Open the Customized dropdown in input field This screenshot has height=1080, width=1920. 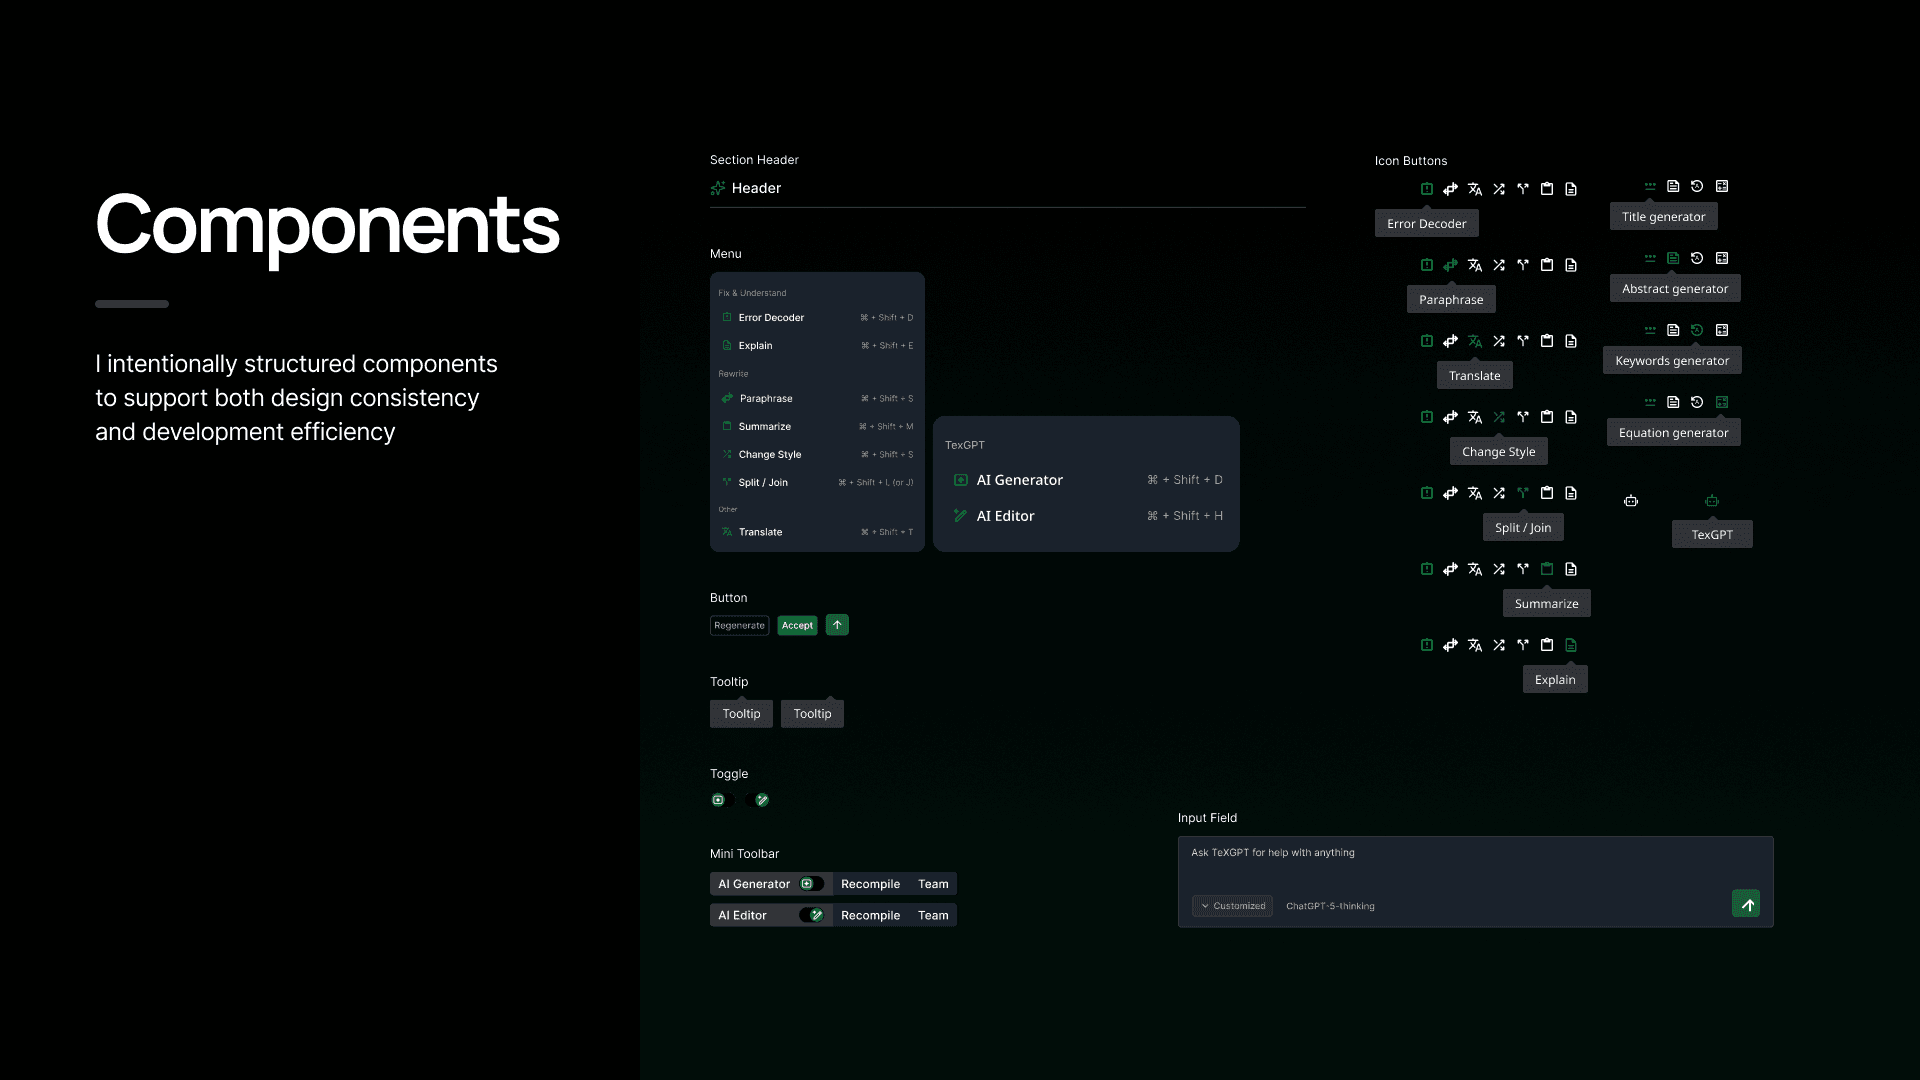1233,906
